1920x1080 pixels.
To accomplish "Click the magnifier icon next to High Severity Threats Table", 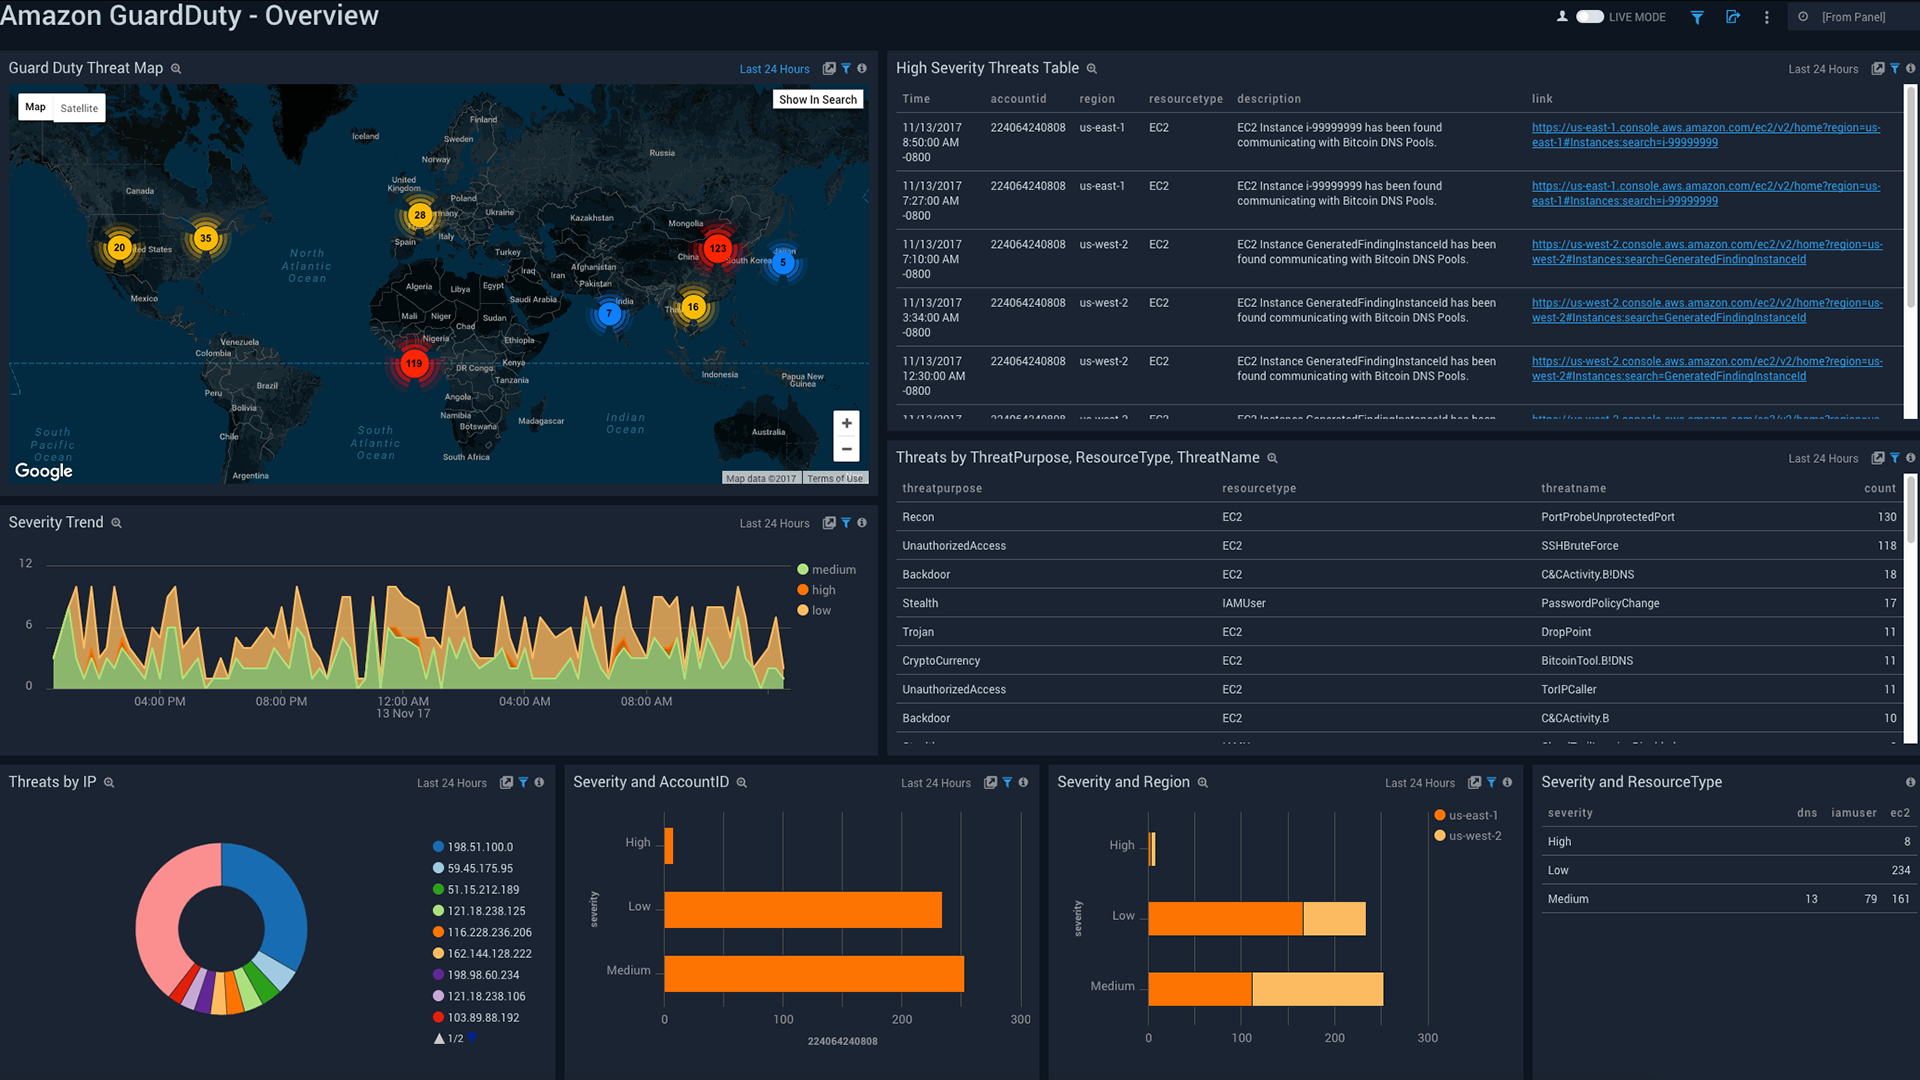I will [x=1091, y=68].
